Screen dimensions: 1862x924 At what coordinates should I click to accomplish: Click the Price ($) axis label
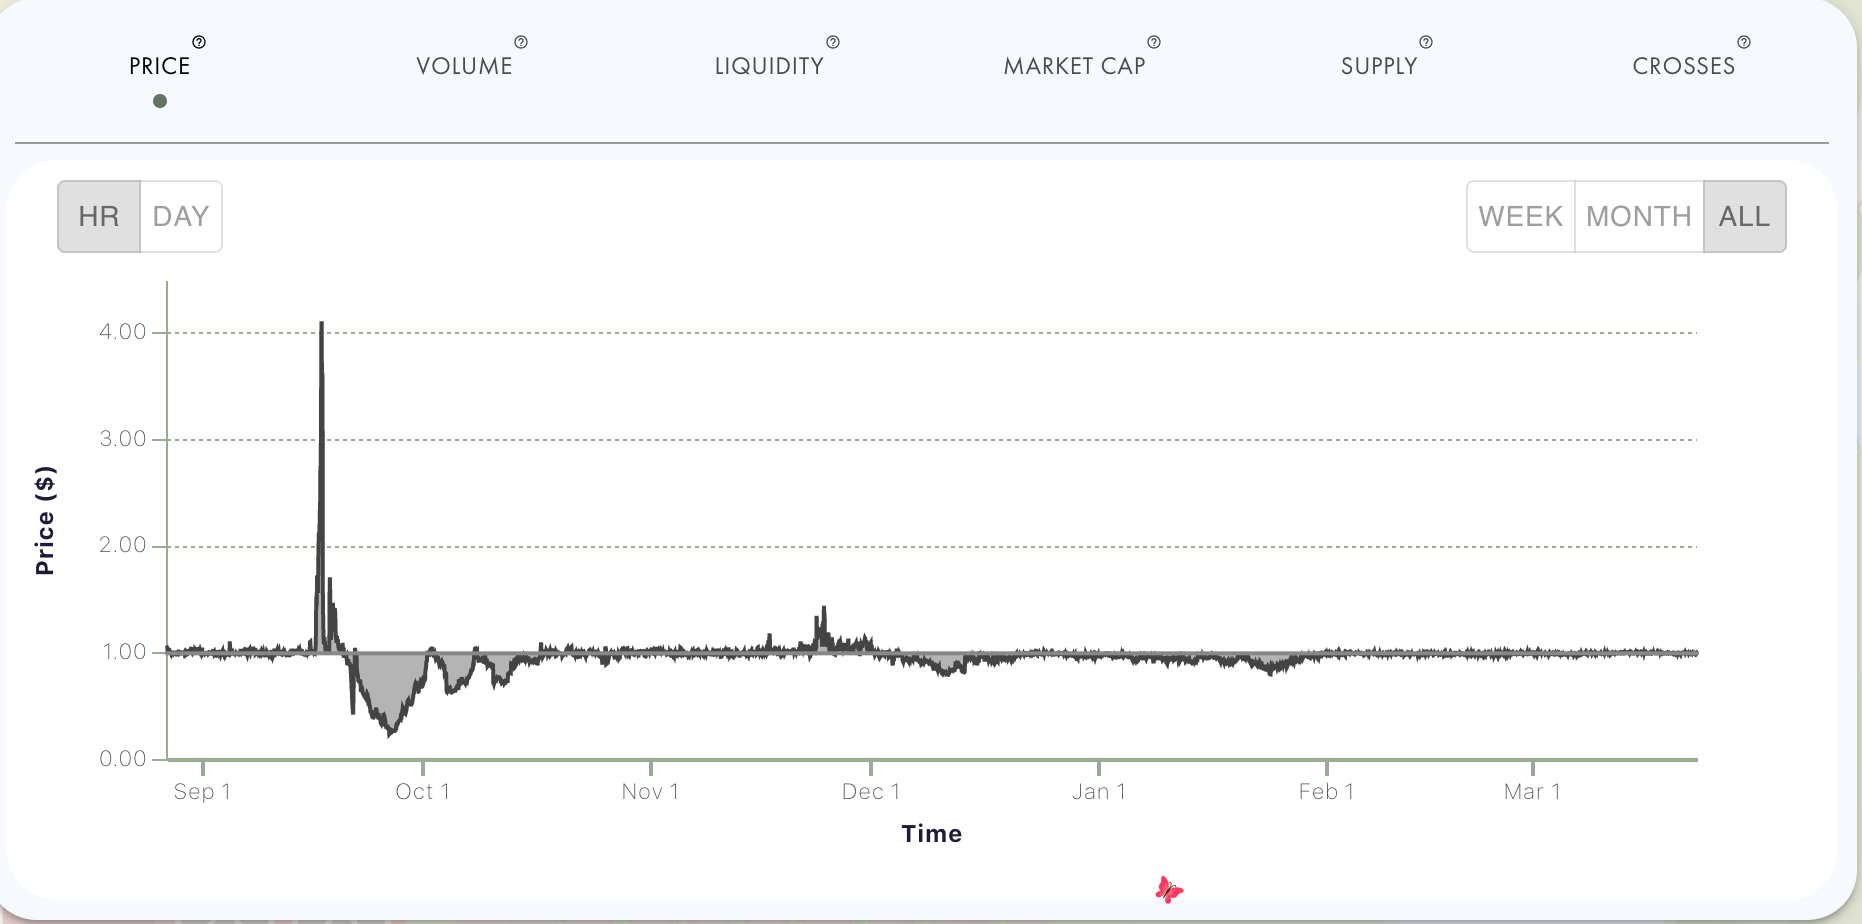[45, 519]
